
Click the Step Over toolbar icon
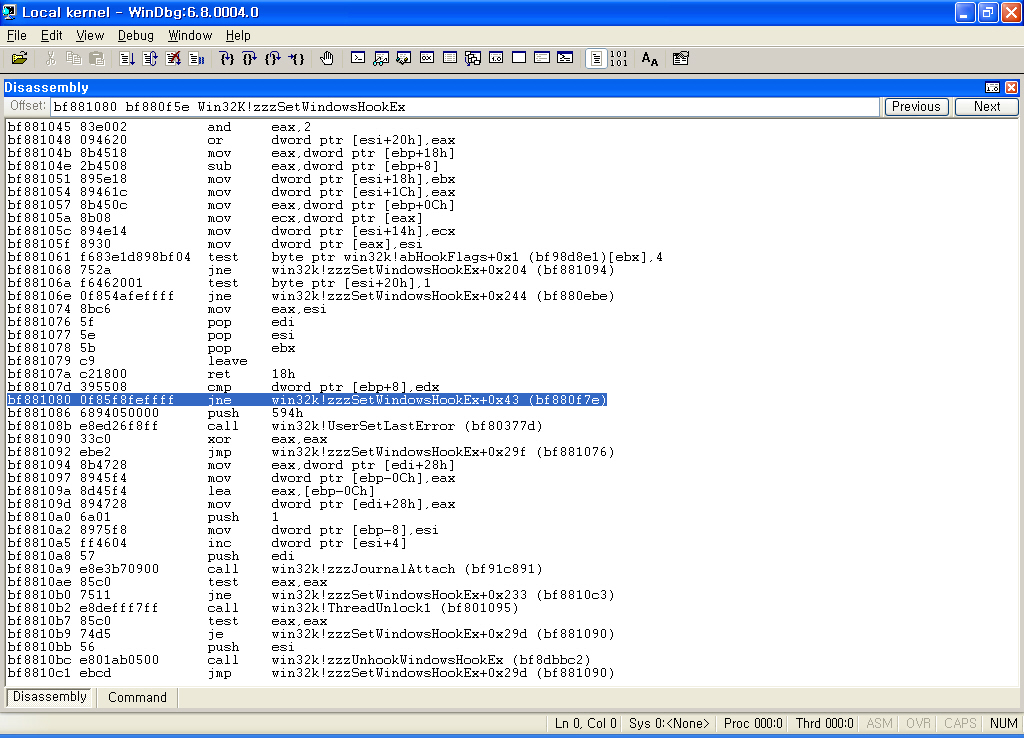coord(249,59)
